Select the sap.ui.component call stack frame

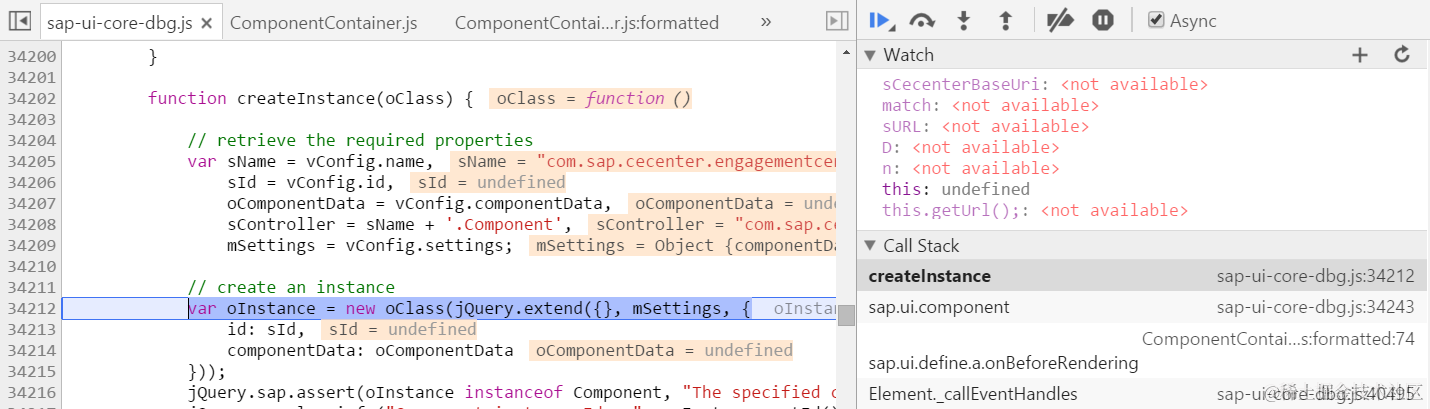pyautogui.click(x=1143, y=307)
